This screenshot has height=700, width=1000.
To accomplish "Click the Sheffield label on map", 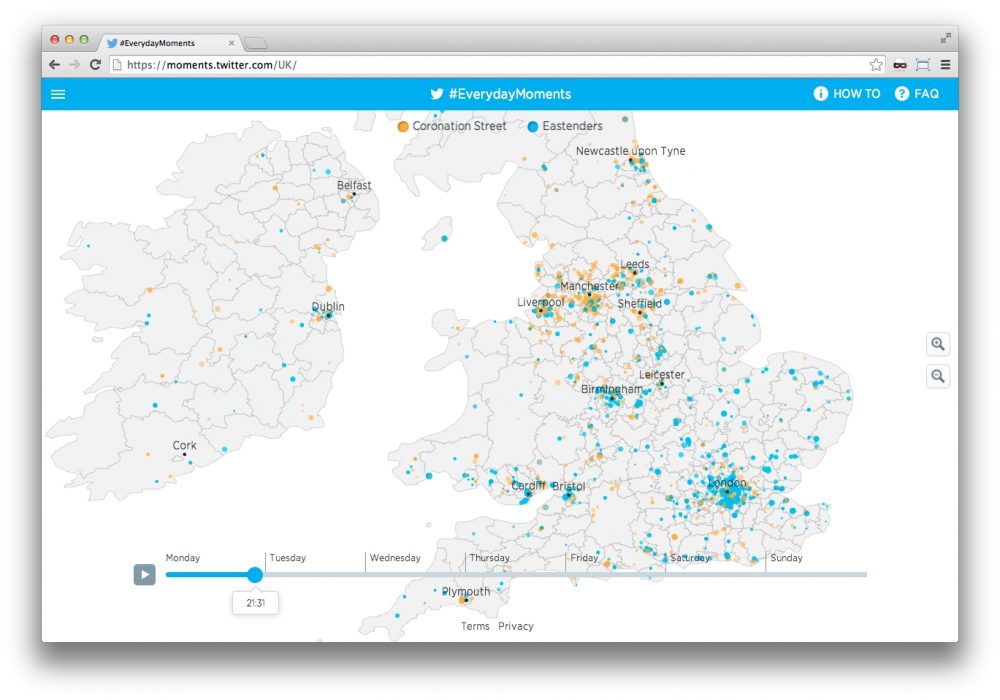I will (640, 303).
